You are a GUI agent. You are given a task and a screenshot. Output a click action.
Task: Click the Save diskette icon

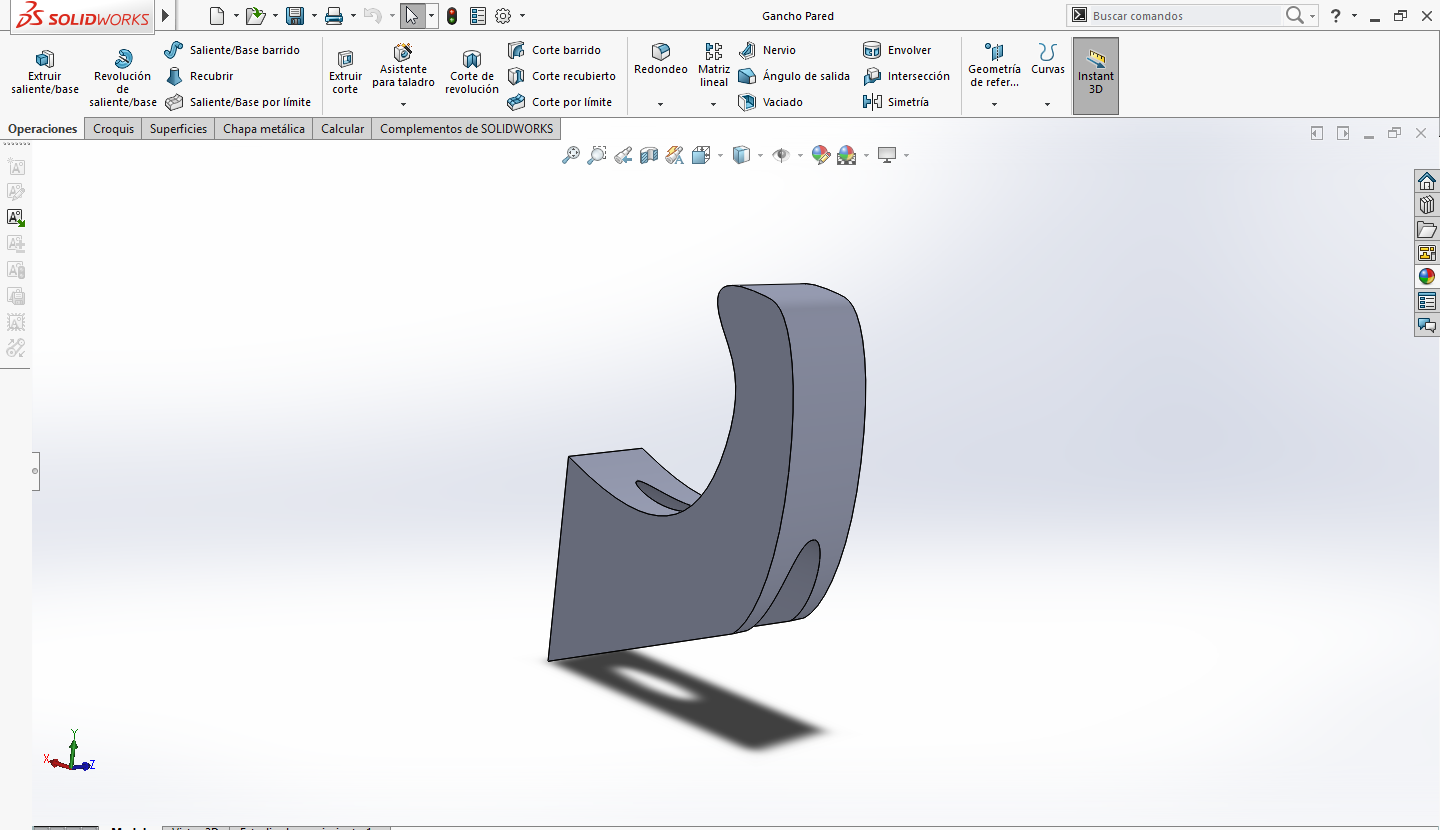(x=294, y=15)
